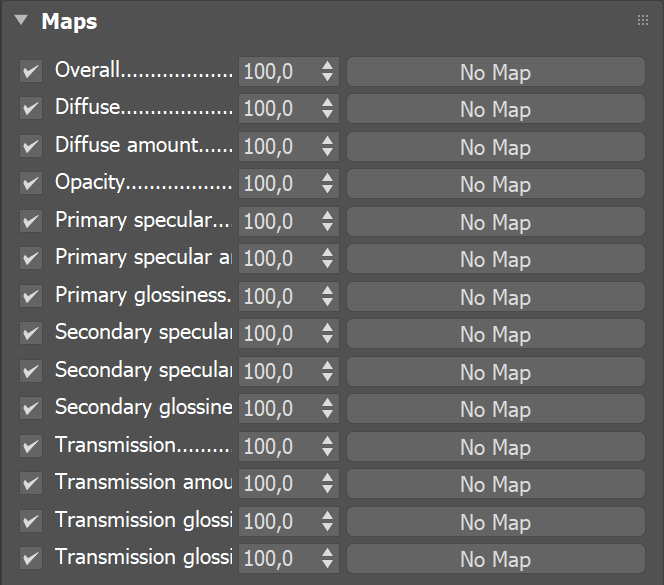Screen dimensions: 664x585
Task: Click Secondary glossiness No Map button
Action: pyautogui.click(x=495, y=409)
